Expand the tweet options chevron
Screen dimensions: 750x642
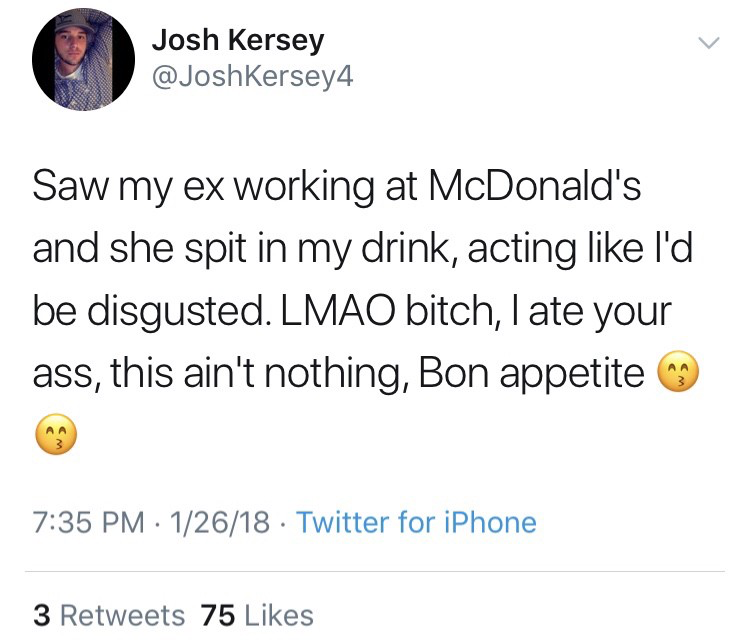(708, 43)
